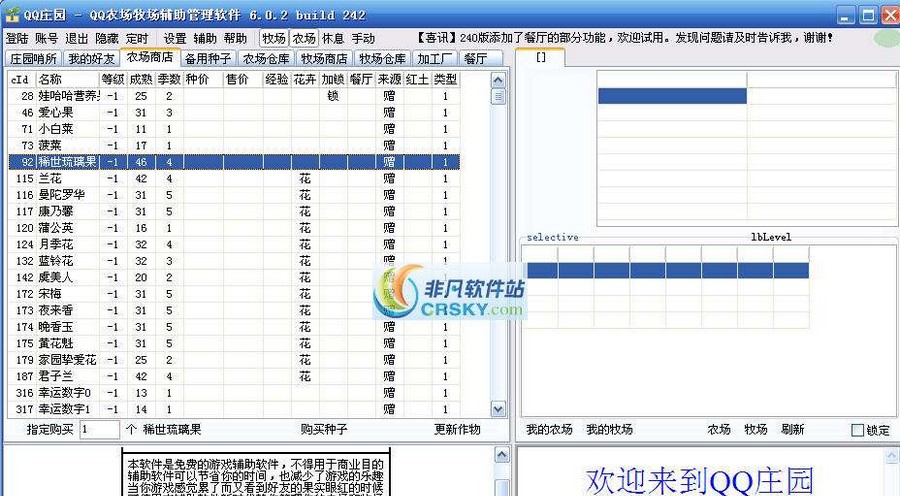Click the 牧场 button below right panel
This screenshot has width=900, height=496.
click(x=755, y=429)
